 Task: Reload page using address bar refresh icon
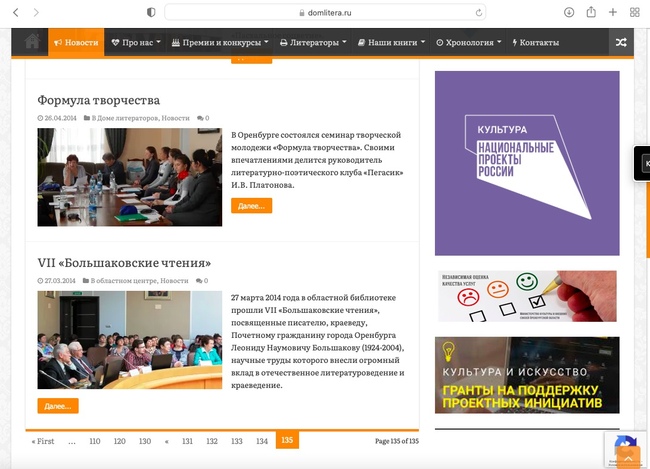pyautogui.click(x=479, y=12)
